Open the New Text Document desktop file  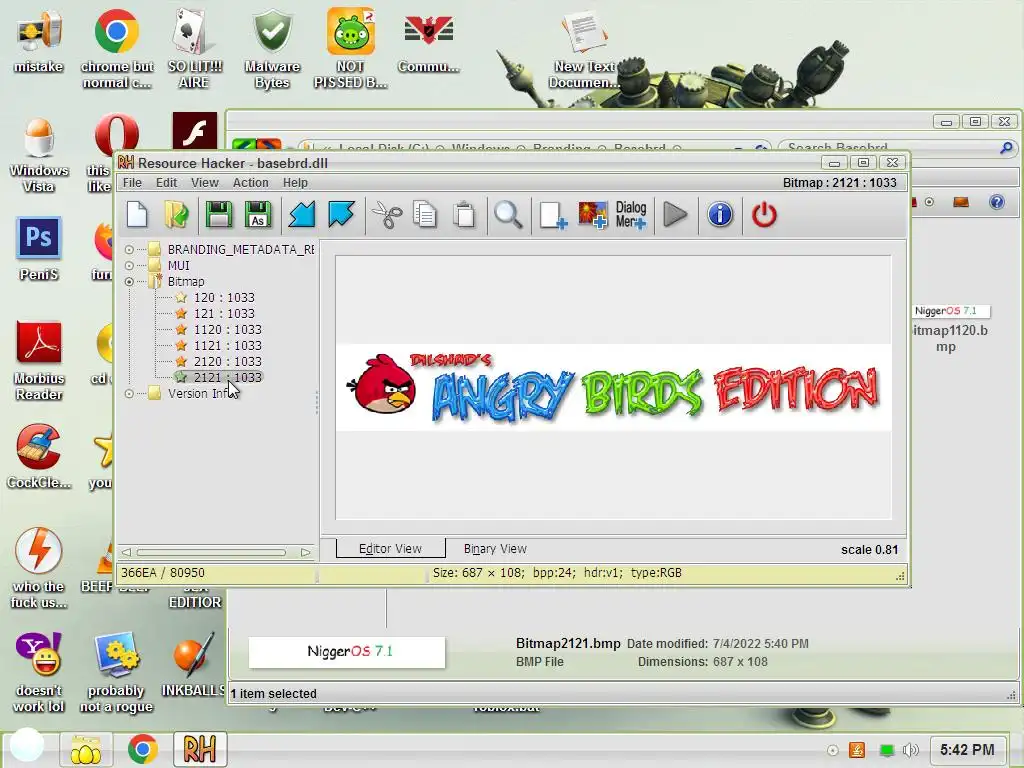tap(584, 49)
